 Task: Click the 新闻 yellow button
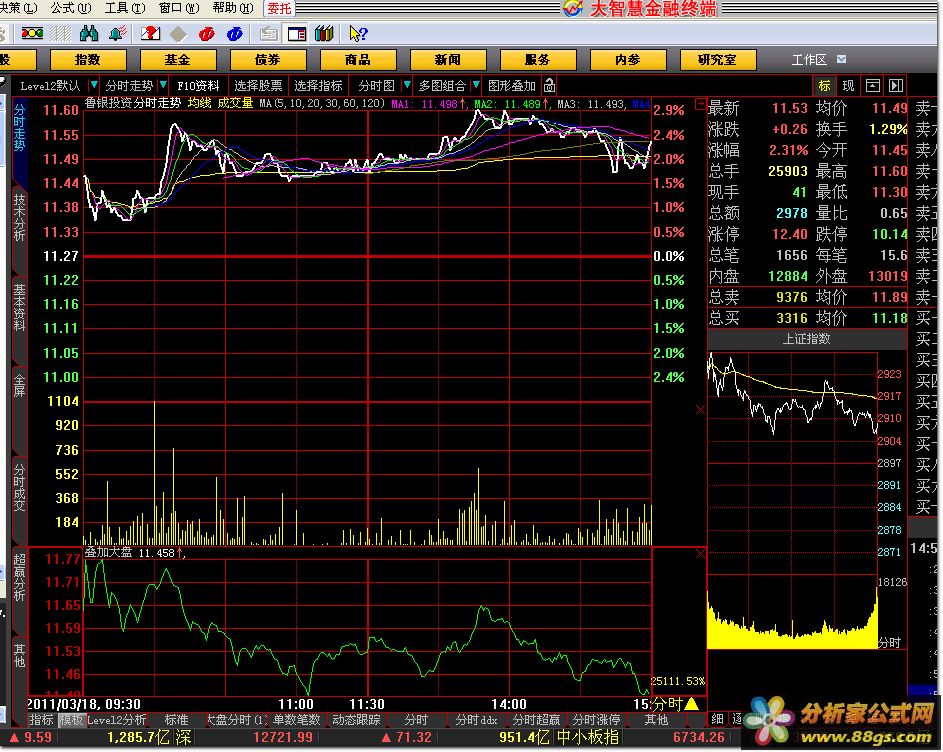pyautogui.click(x=447, y=60)
